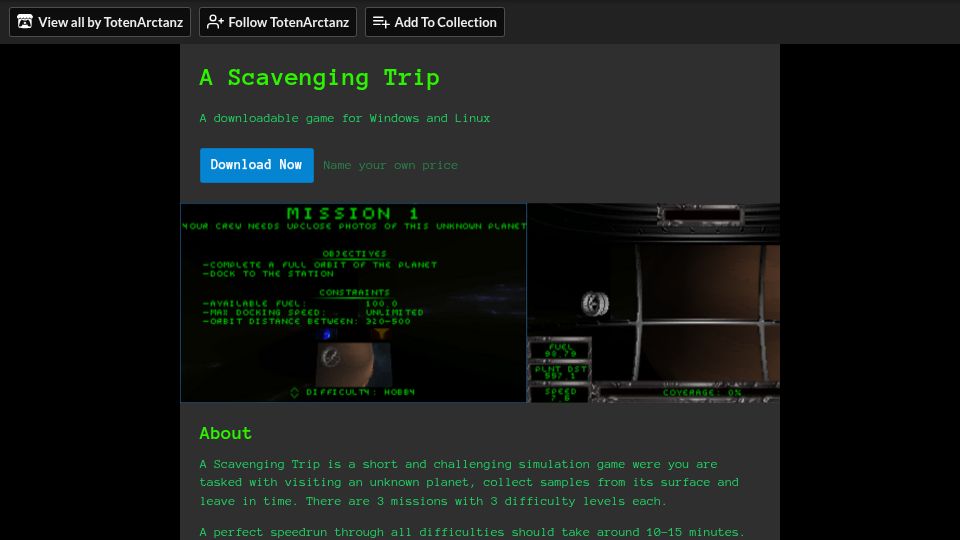Click the follow user icon
This screenshot has width=960, height=540.
215,22
